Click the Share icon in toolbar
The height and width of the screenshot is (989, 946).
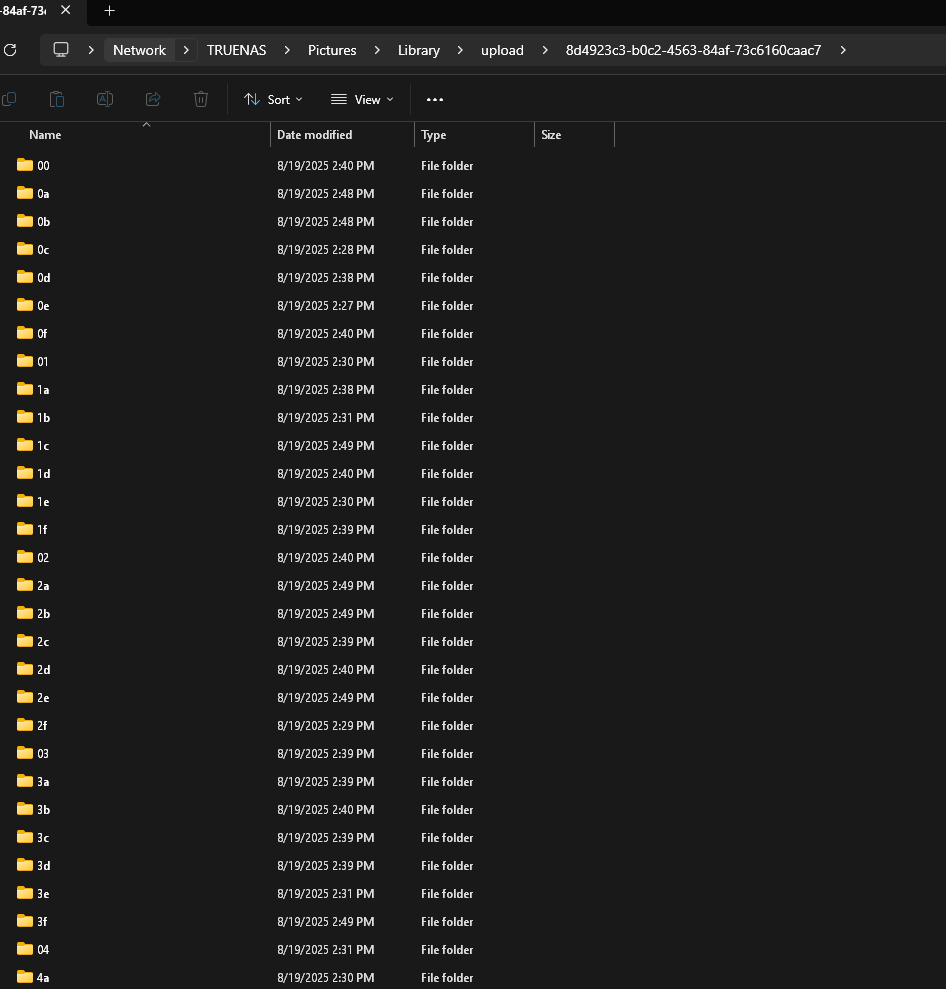(153, 99)
